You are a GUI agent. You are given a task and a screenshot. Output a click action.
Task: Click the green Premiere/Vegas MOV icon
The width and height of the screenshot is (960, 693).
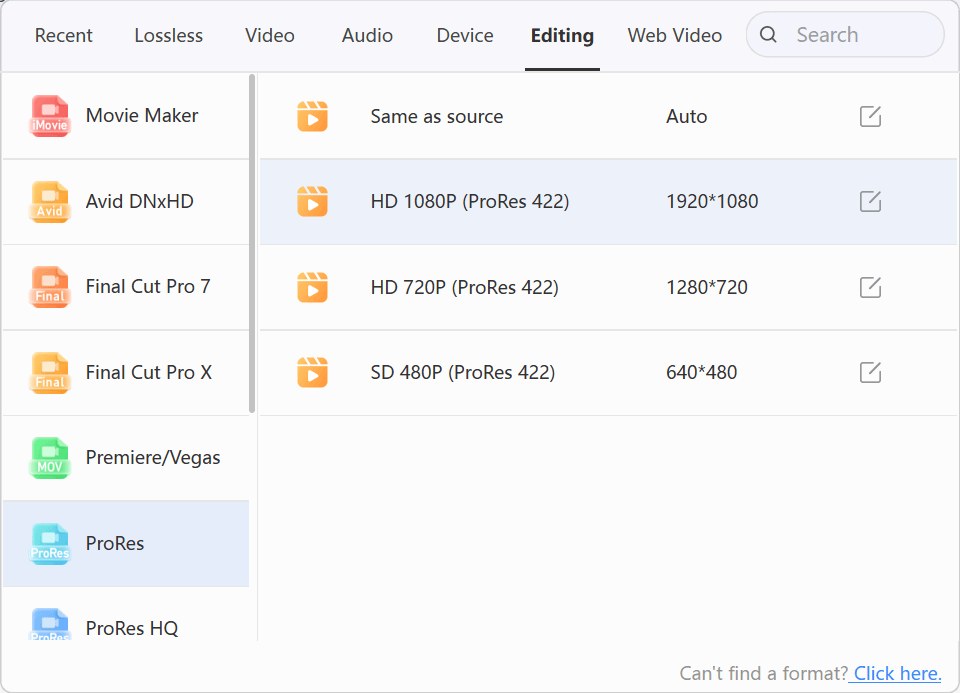(x=50, y=457)
